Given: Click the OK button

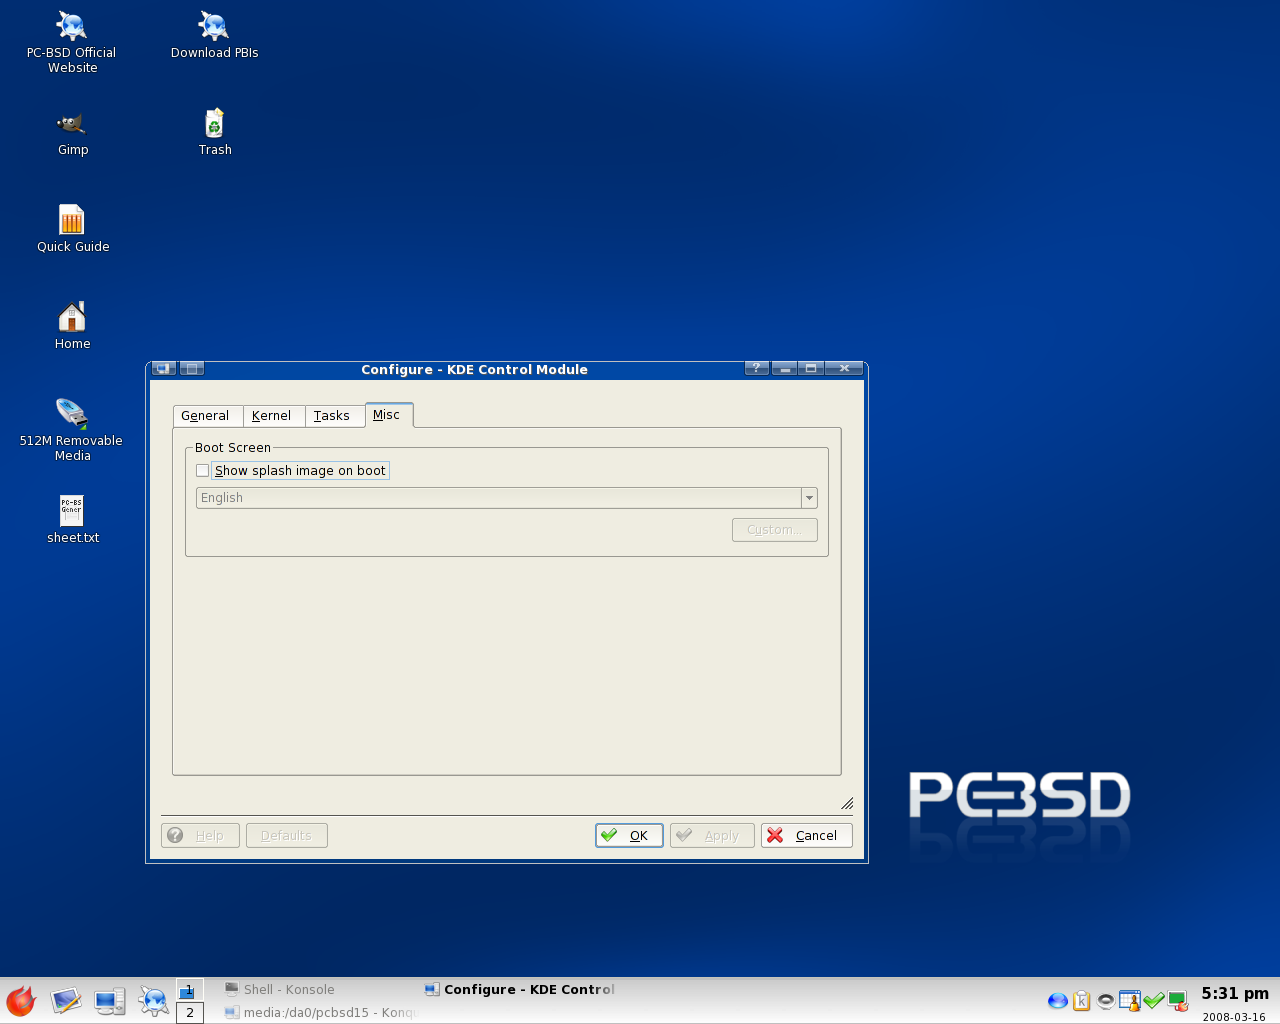Looking at the screenshot, I should (x=629, y=835).
